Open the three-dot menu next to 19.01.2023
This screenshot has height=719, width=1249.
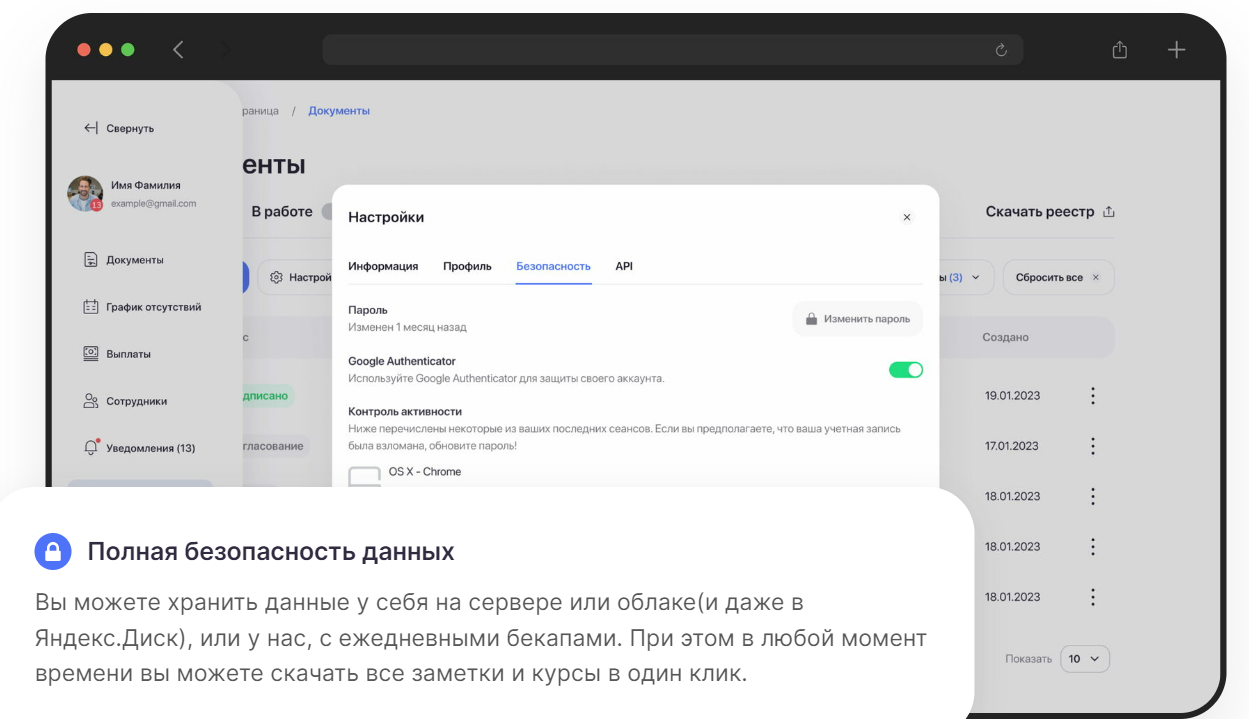(1092, 395)
